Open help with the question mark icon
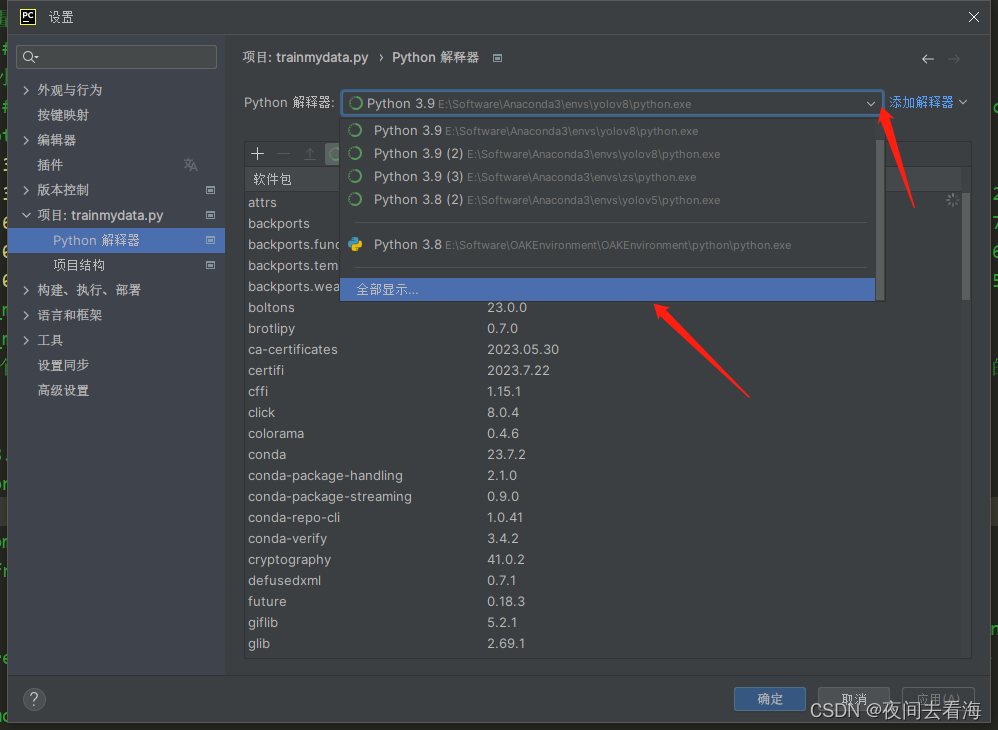This screenshot has height=730, width=998. coord(33,699)
